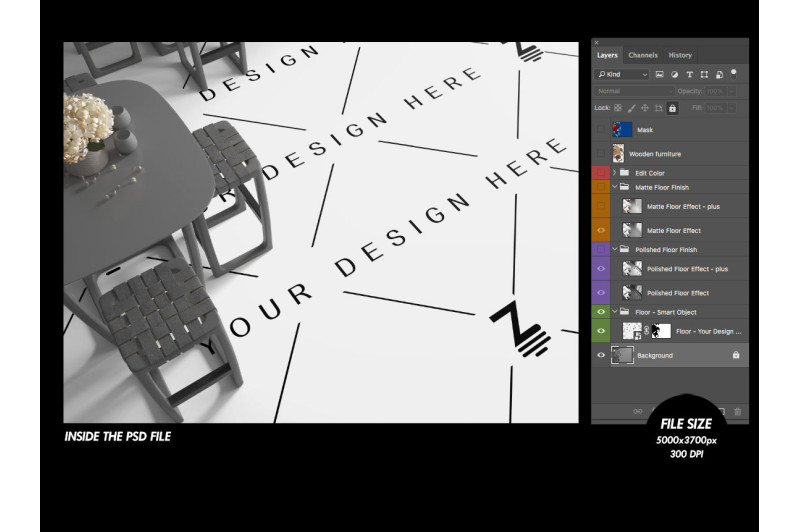Click folder icon of Matte Floor Finish

[624, 187]
